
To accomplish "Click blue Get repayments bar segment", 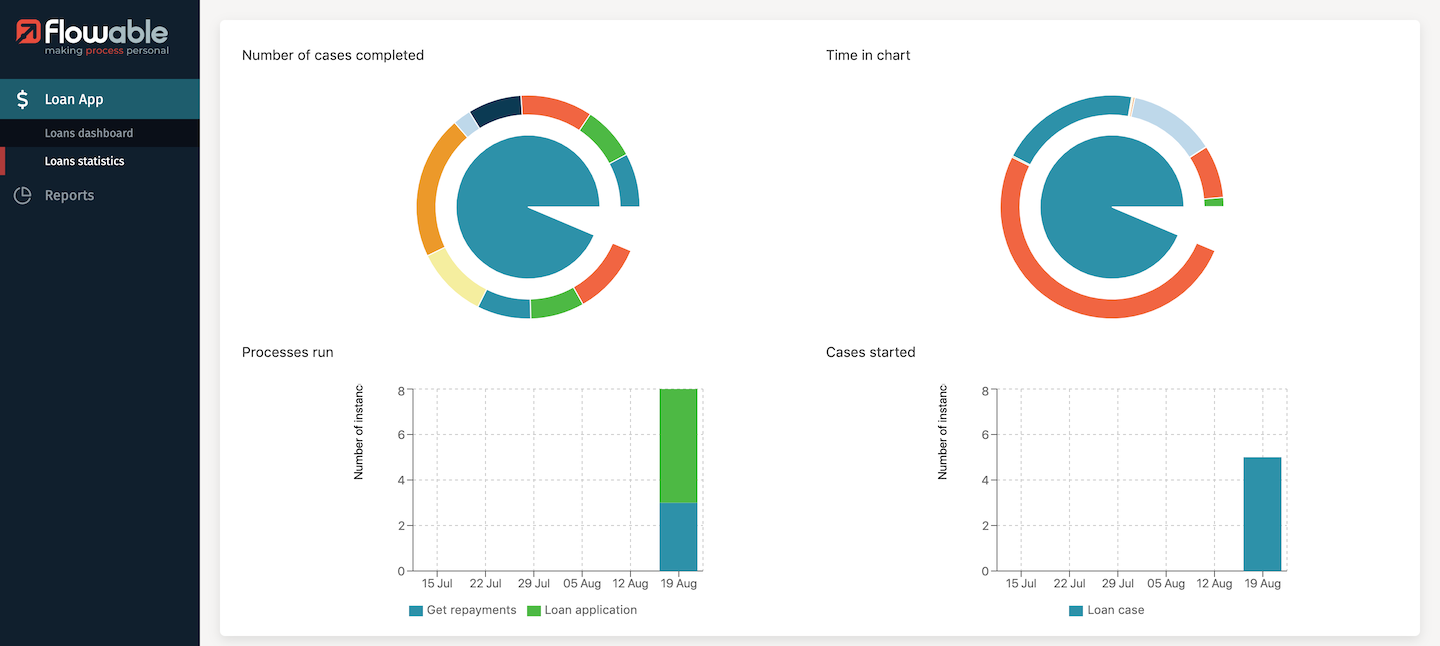I will click(x=678, y=536).
